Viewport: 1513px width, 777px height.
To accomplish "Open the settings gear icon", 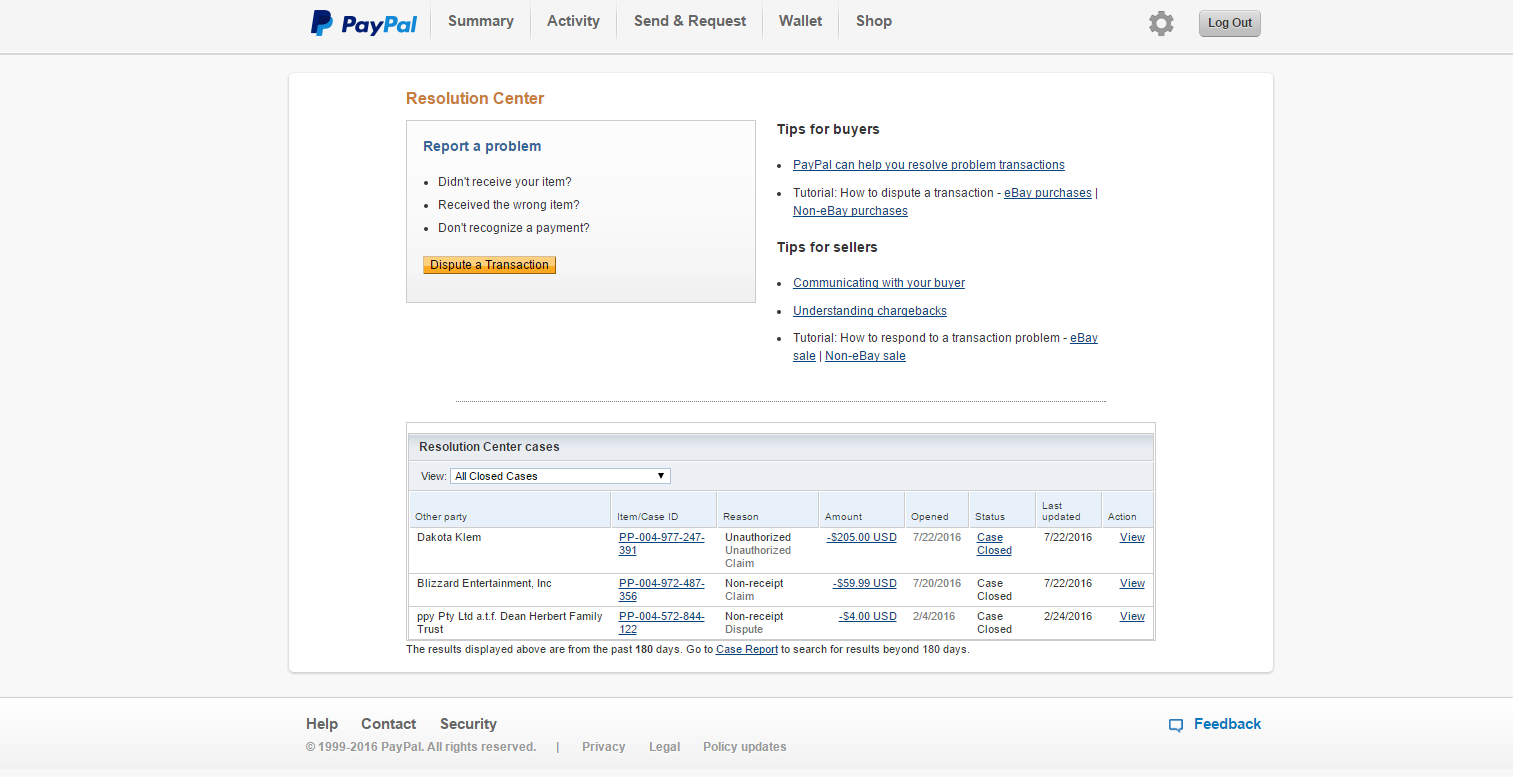I will [x=1161, y=23].
